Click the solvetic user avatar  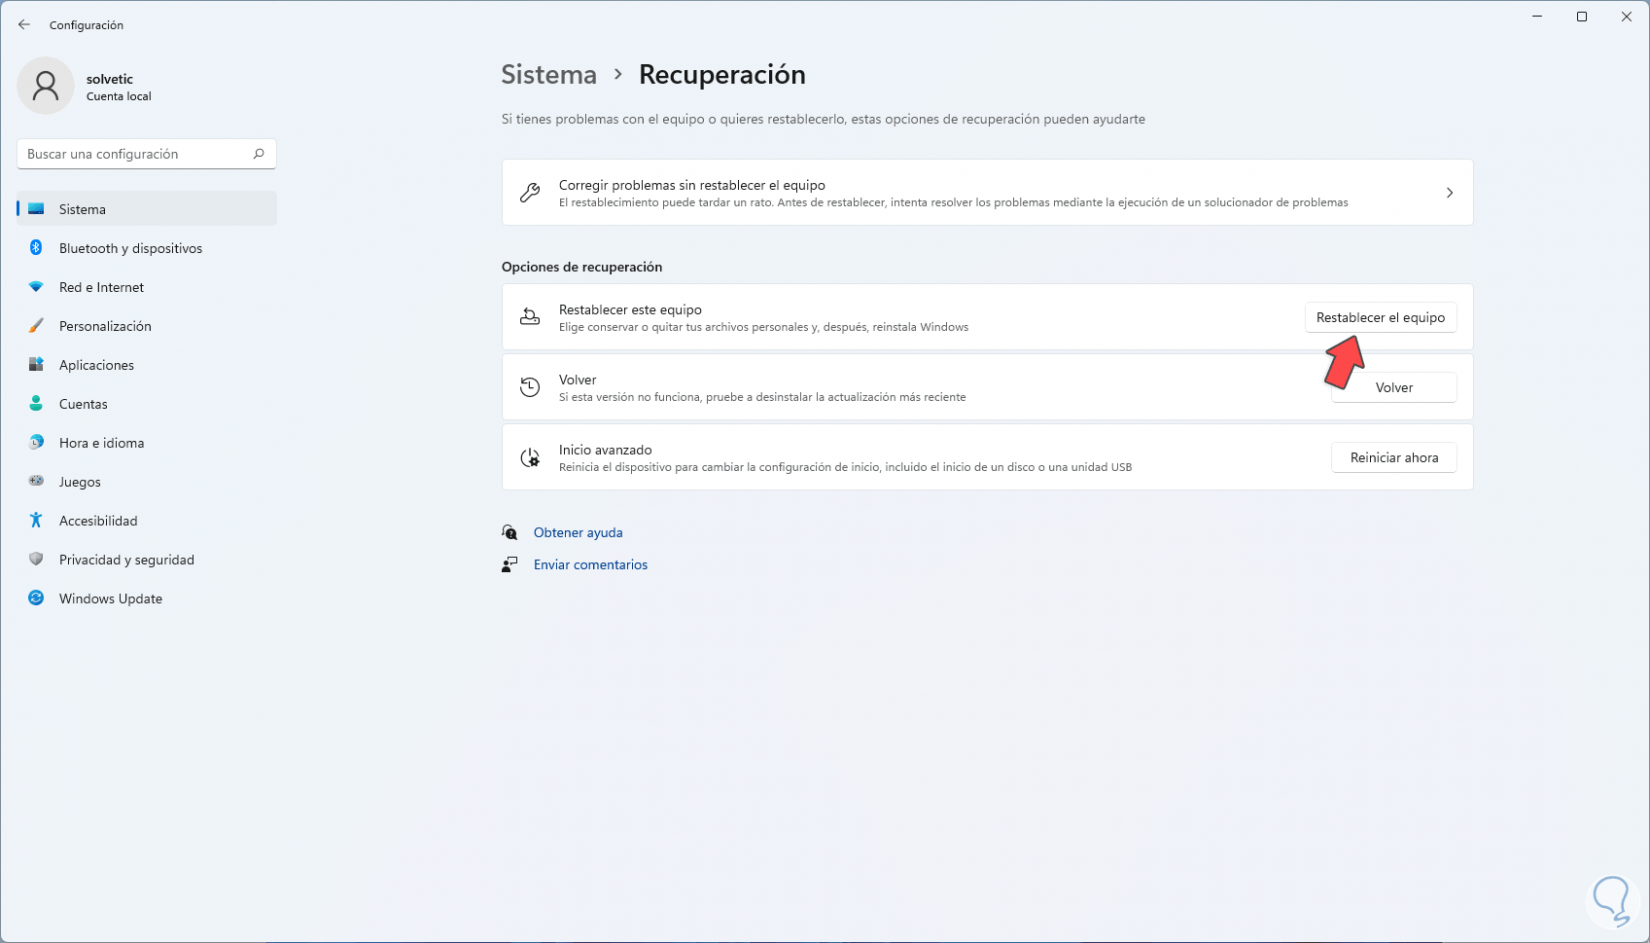coord(45,86)
